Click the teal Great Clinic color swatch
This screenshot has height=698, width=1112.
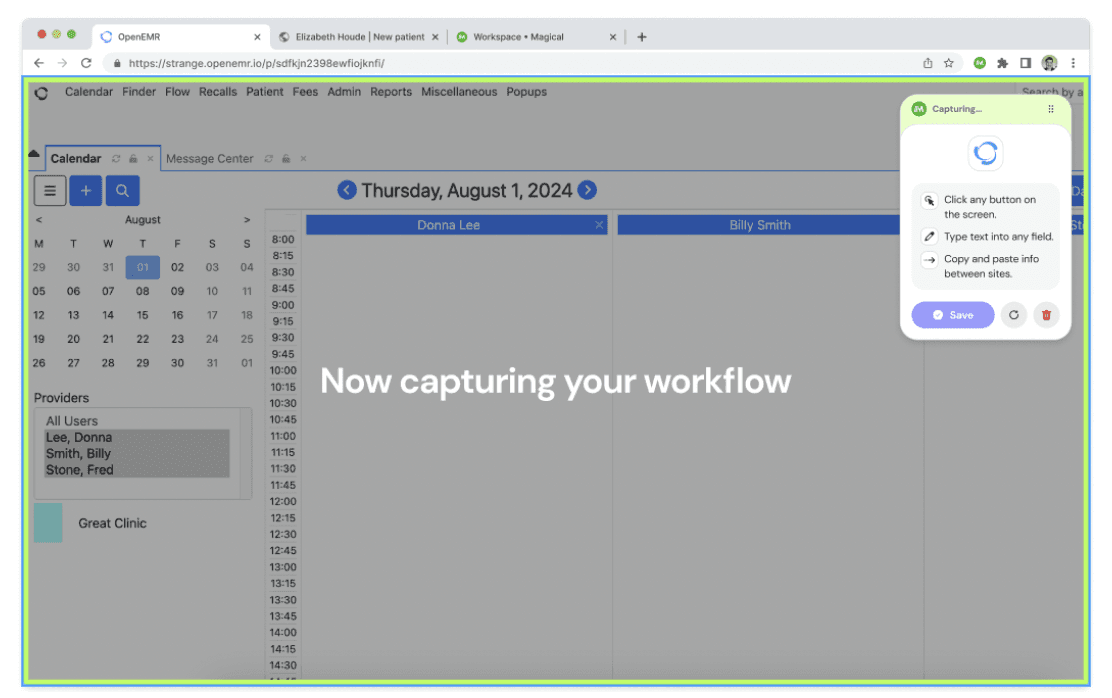(48, 523)
